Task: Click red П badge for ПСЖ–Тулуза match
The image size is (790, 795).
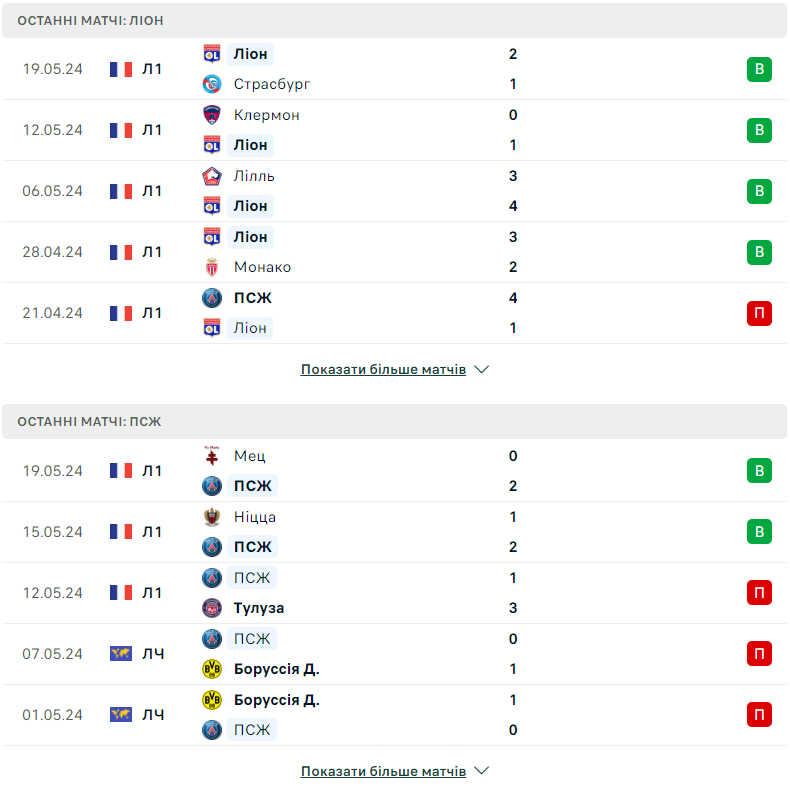Action: (759, 593)
